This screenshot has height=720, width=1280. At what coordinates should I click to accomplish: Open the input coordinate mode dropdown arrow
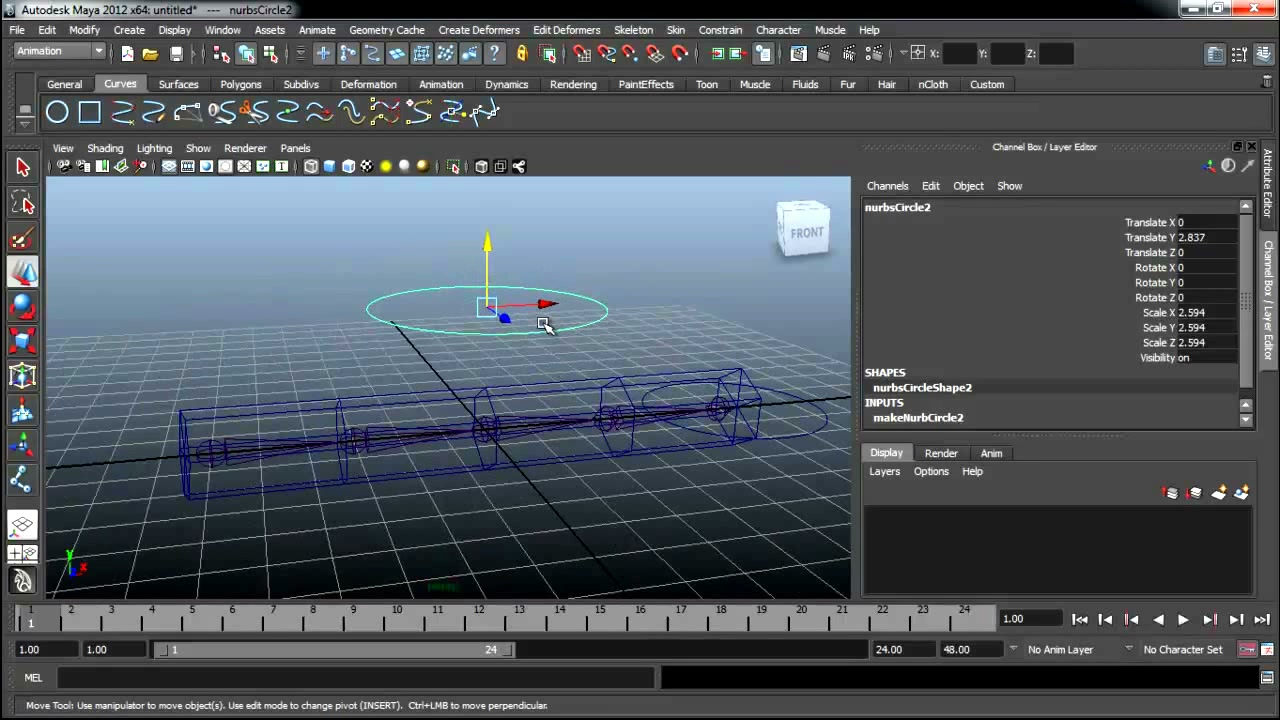(x=903, y=52)
